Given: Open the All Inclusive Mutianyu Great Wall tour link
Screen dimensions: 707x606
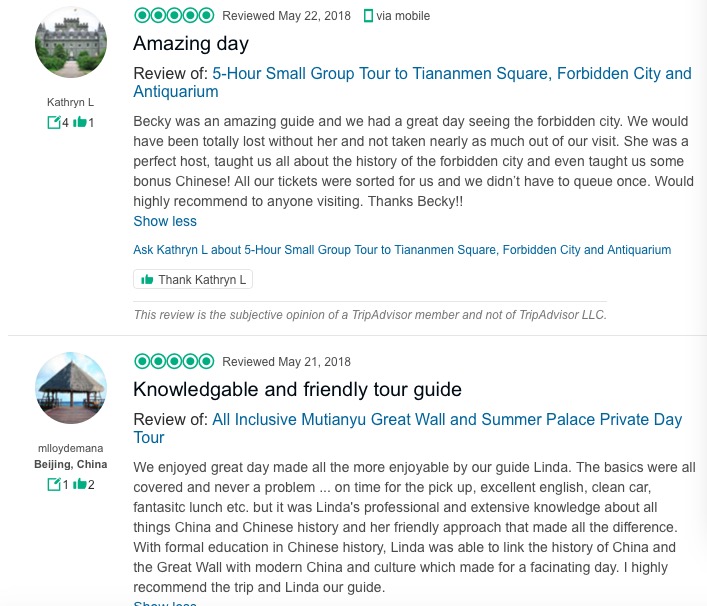Looking at the screenshot, I should pos(447,420).
